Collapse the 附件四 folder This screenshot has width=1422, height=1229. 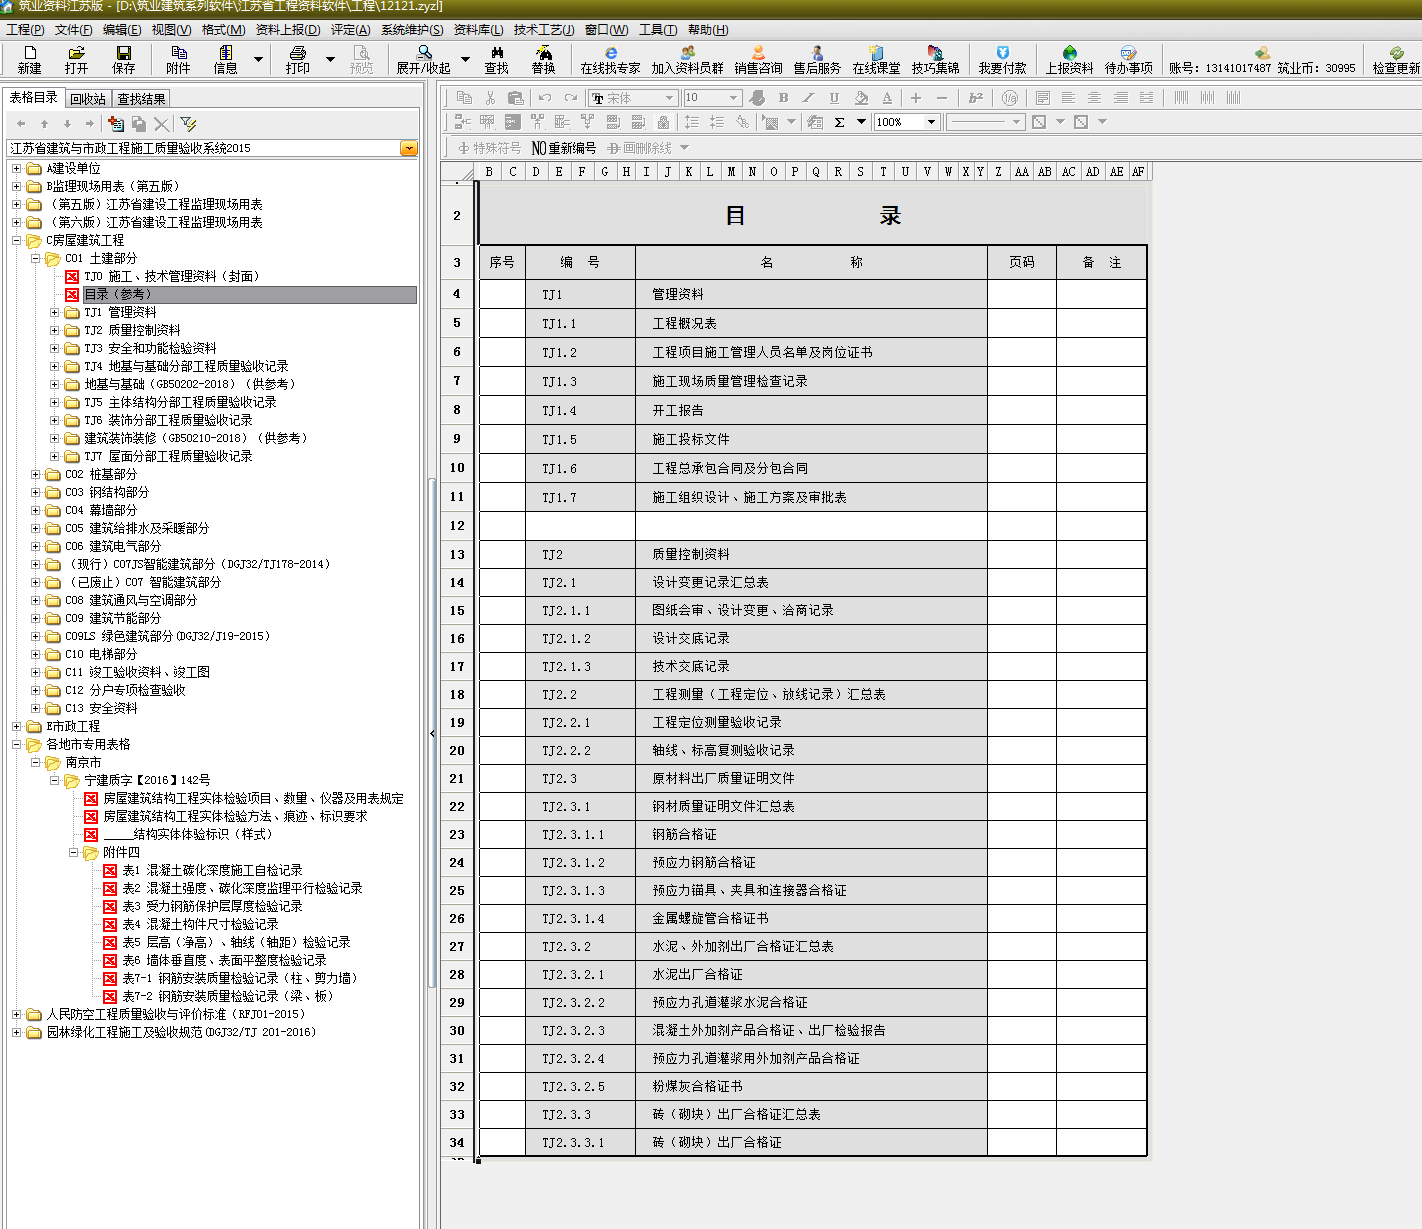[x=73, y=852]
